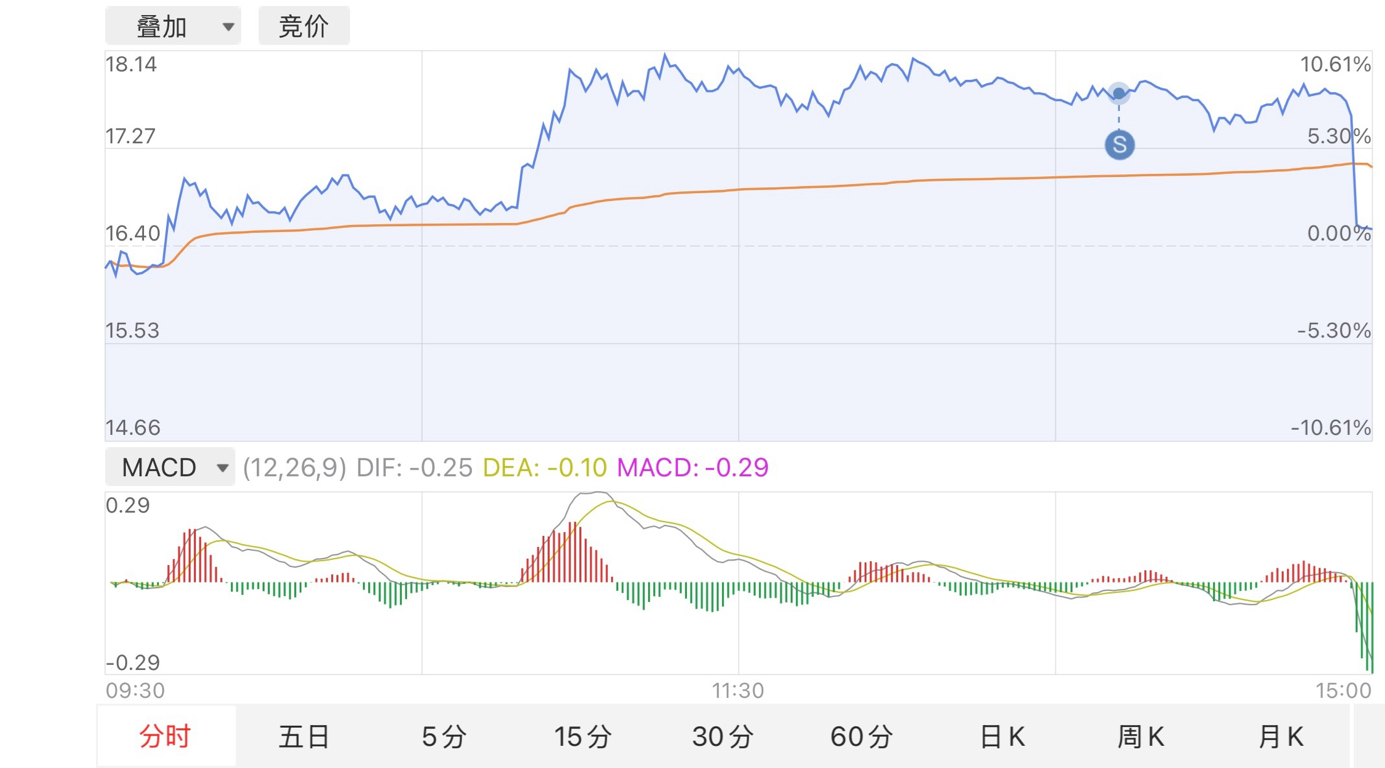1385x768 pixels.
Task: Select the 月K tab
Action: (1280, 737)
